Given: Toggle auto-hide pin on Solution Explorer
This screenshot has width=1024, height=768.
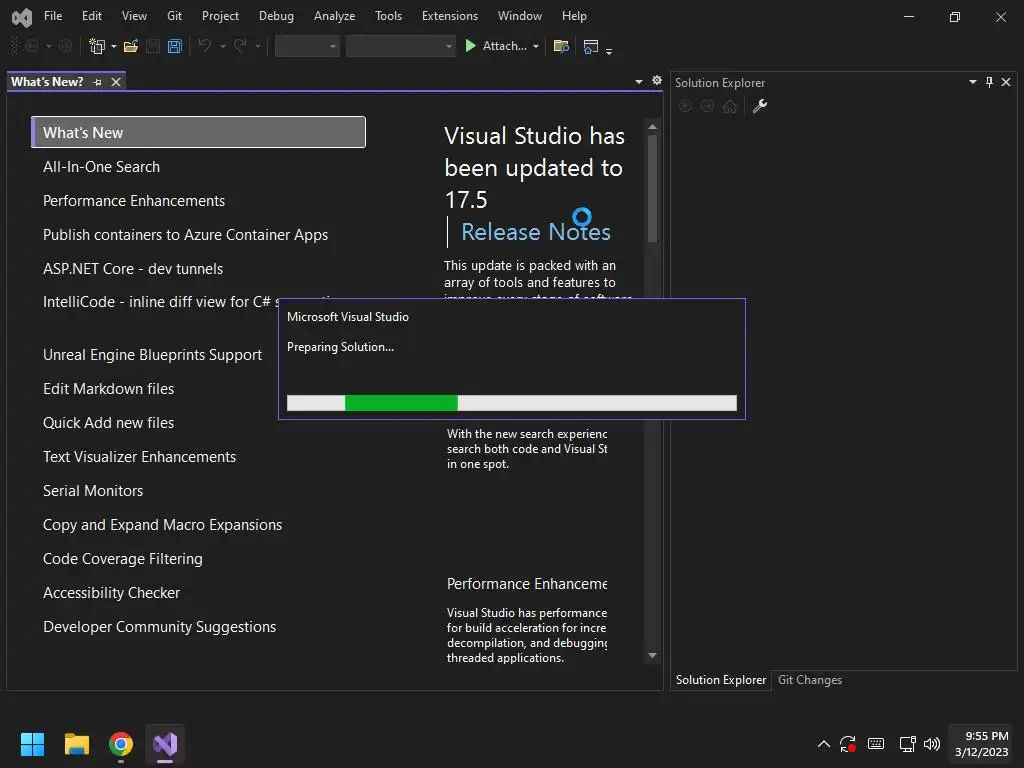Looking at the screenshot, I should click(x=989, y=82).
